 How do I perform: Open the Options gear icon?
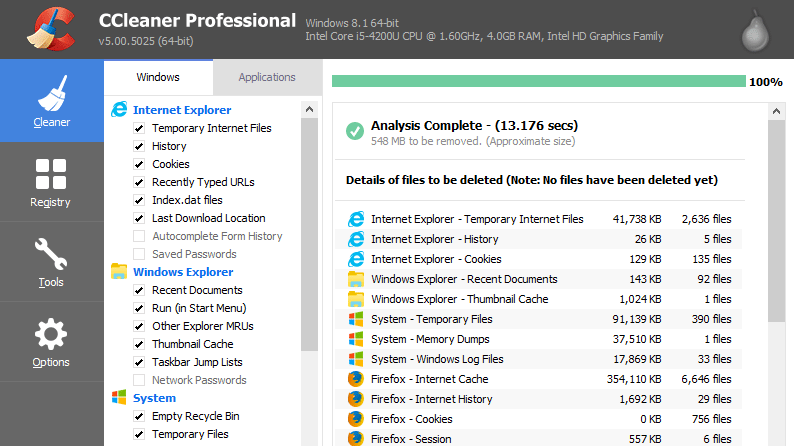(51, 334)
